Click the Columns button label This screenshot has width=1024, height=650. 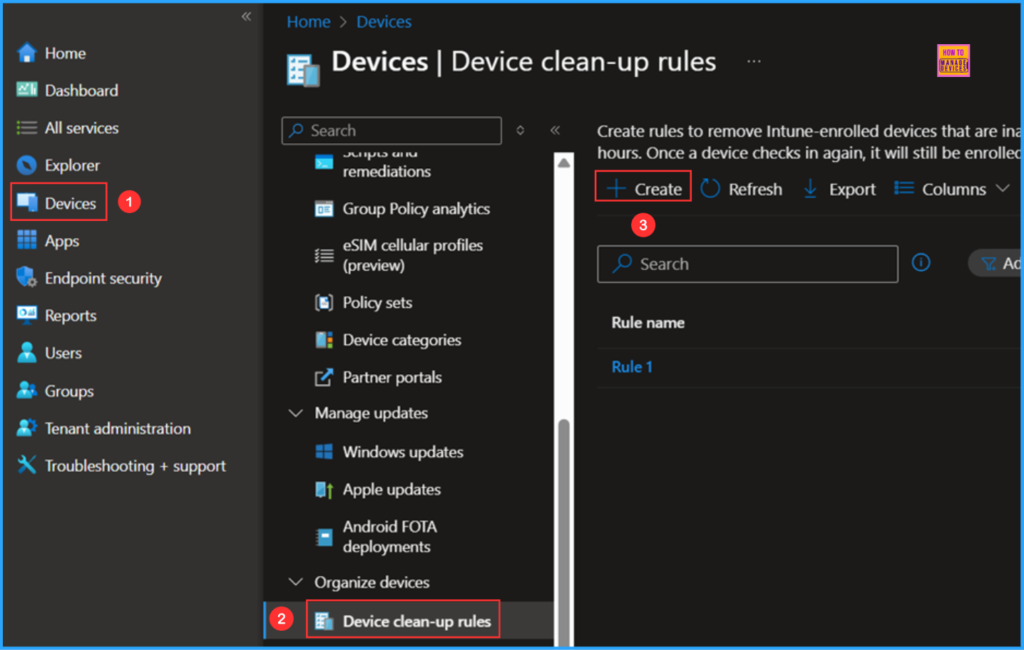click(x=953, y=189)
